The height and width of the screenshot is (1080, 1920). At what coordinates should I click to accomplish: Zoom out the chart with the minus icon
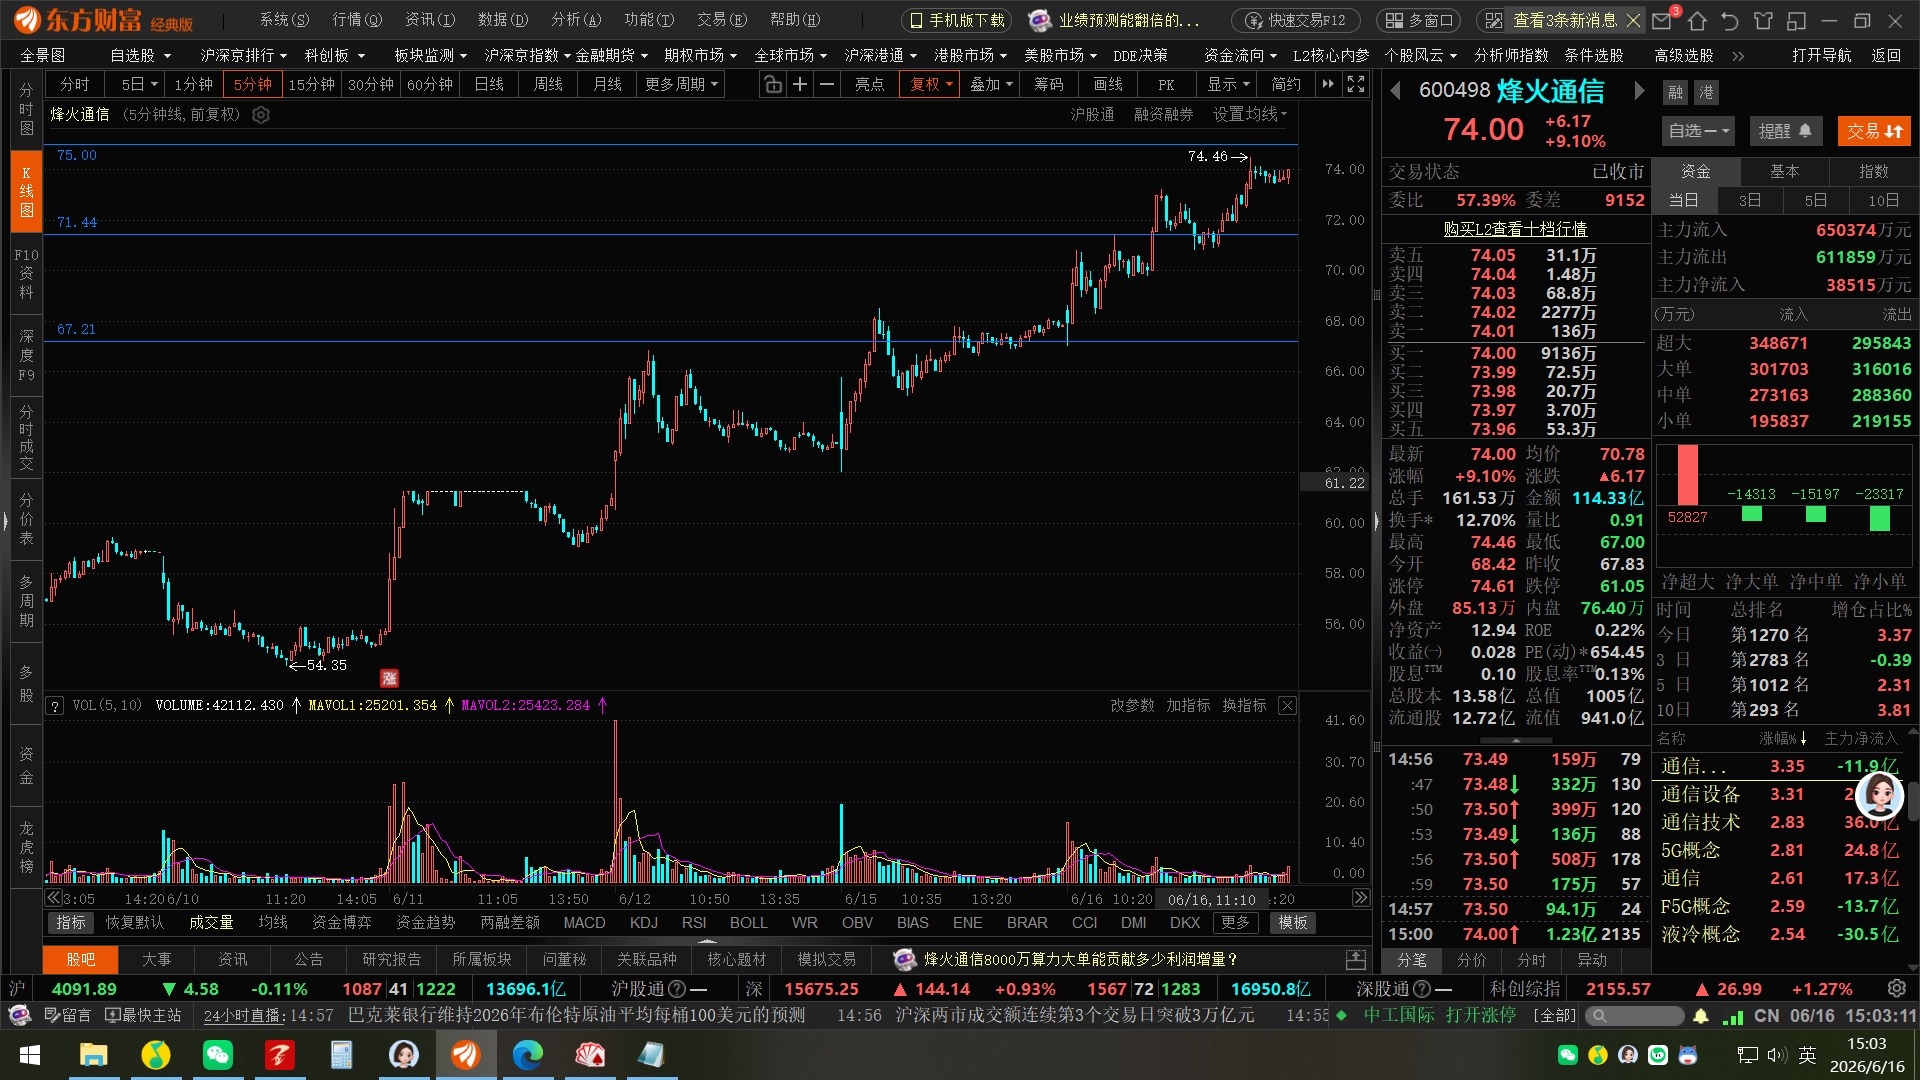827,85
